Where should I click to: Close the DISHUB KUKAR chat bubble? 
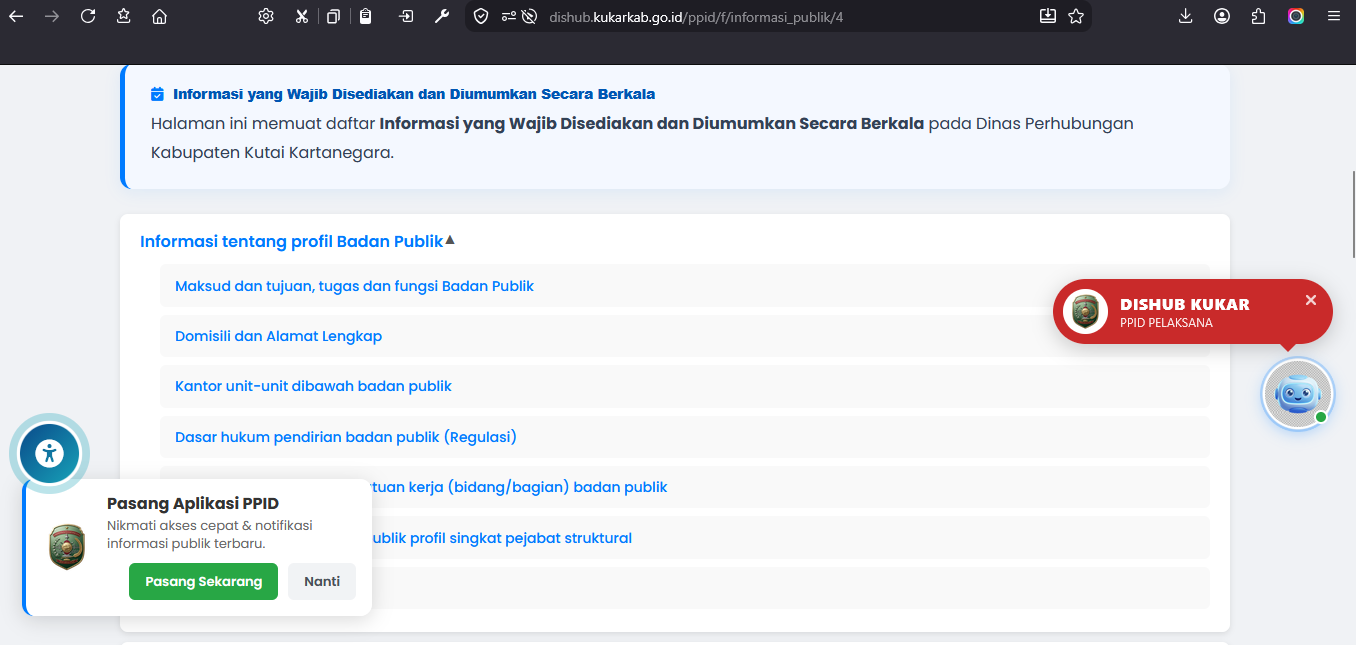[1311, 300]
